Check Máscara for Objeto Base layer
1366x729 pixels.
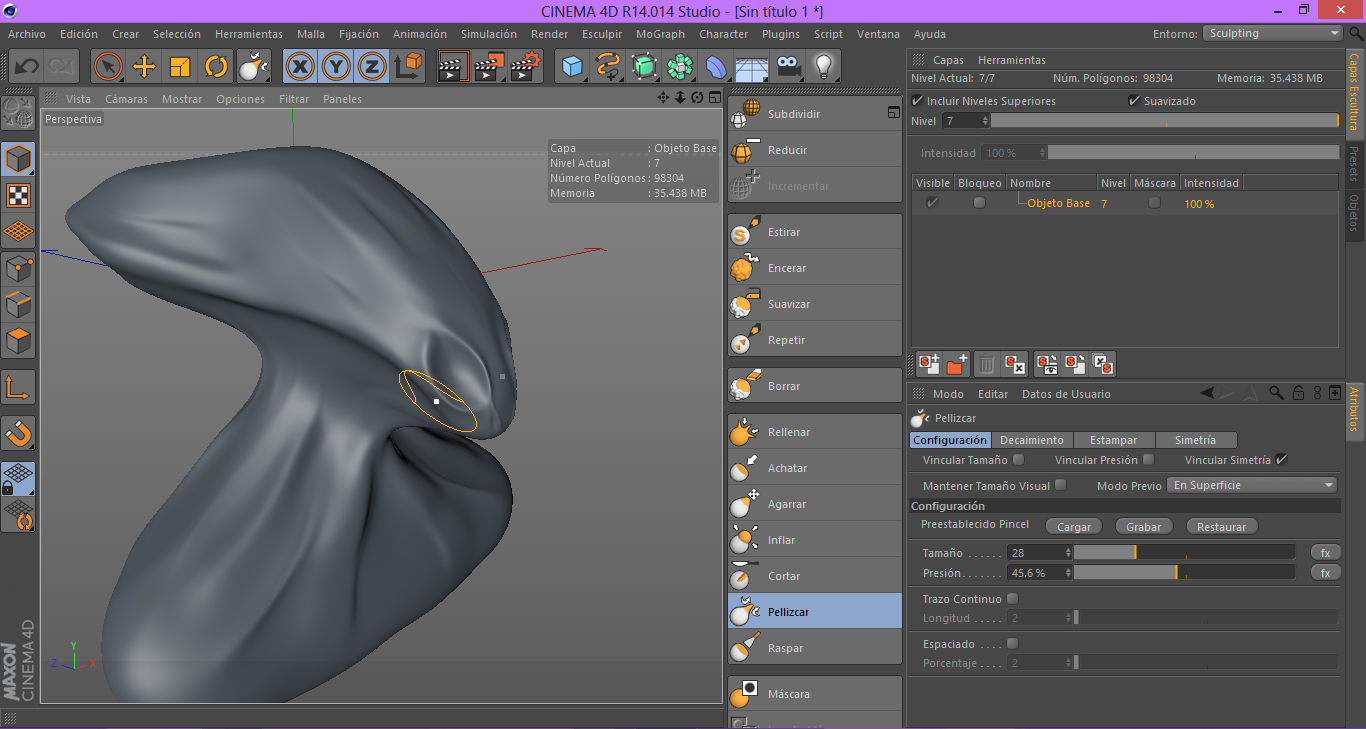pos(1155,203)
